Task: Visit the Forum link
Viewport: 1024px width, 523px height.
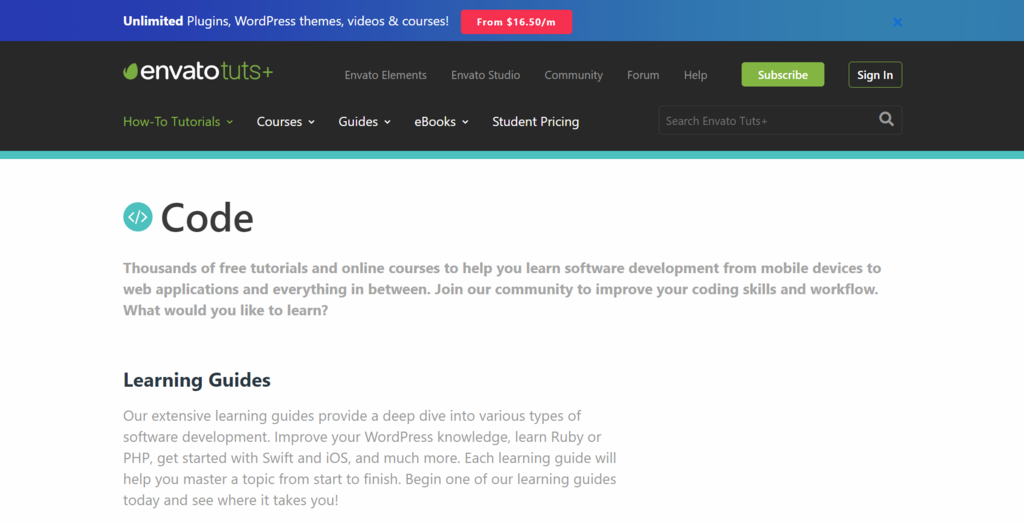Action: click(643, 75)
